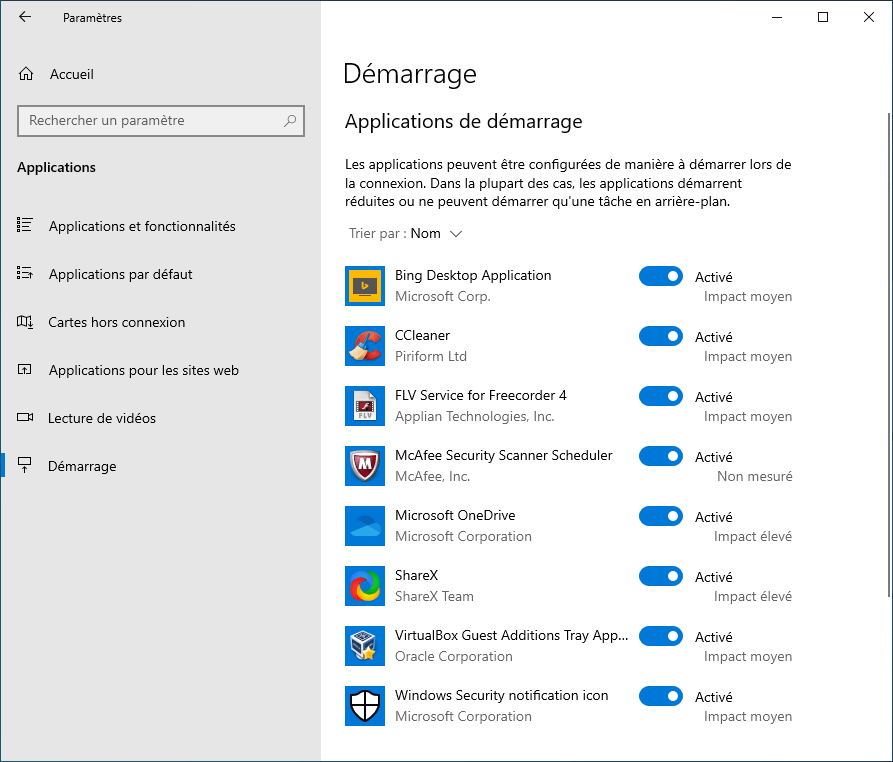The width and height of the screenshot is (893, 762).
Task: Click the Applications pour les sites web icon
Action: pyautogui.click(x=24, y=370)
